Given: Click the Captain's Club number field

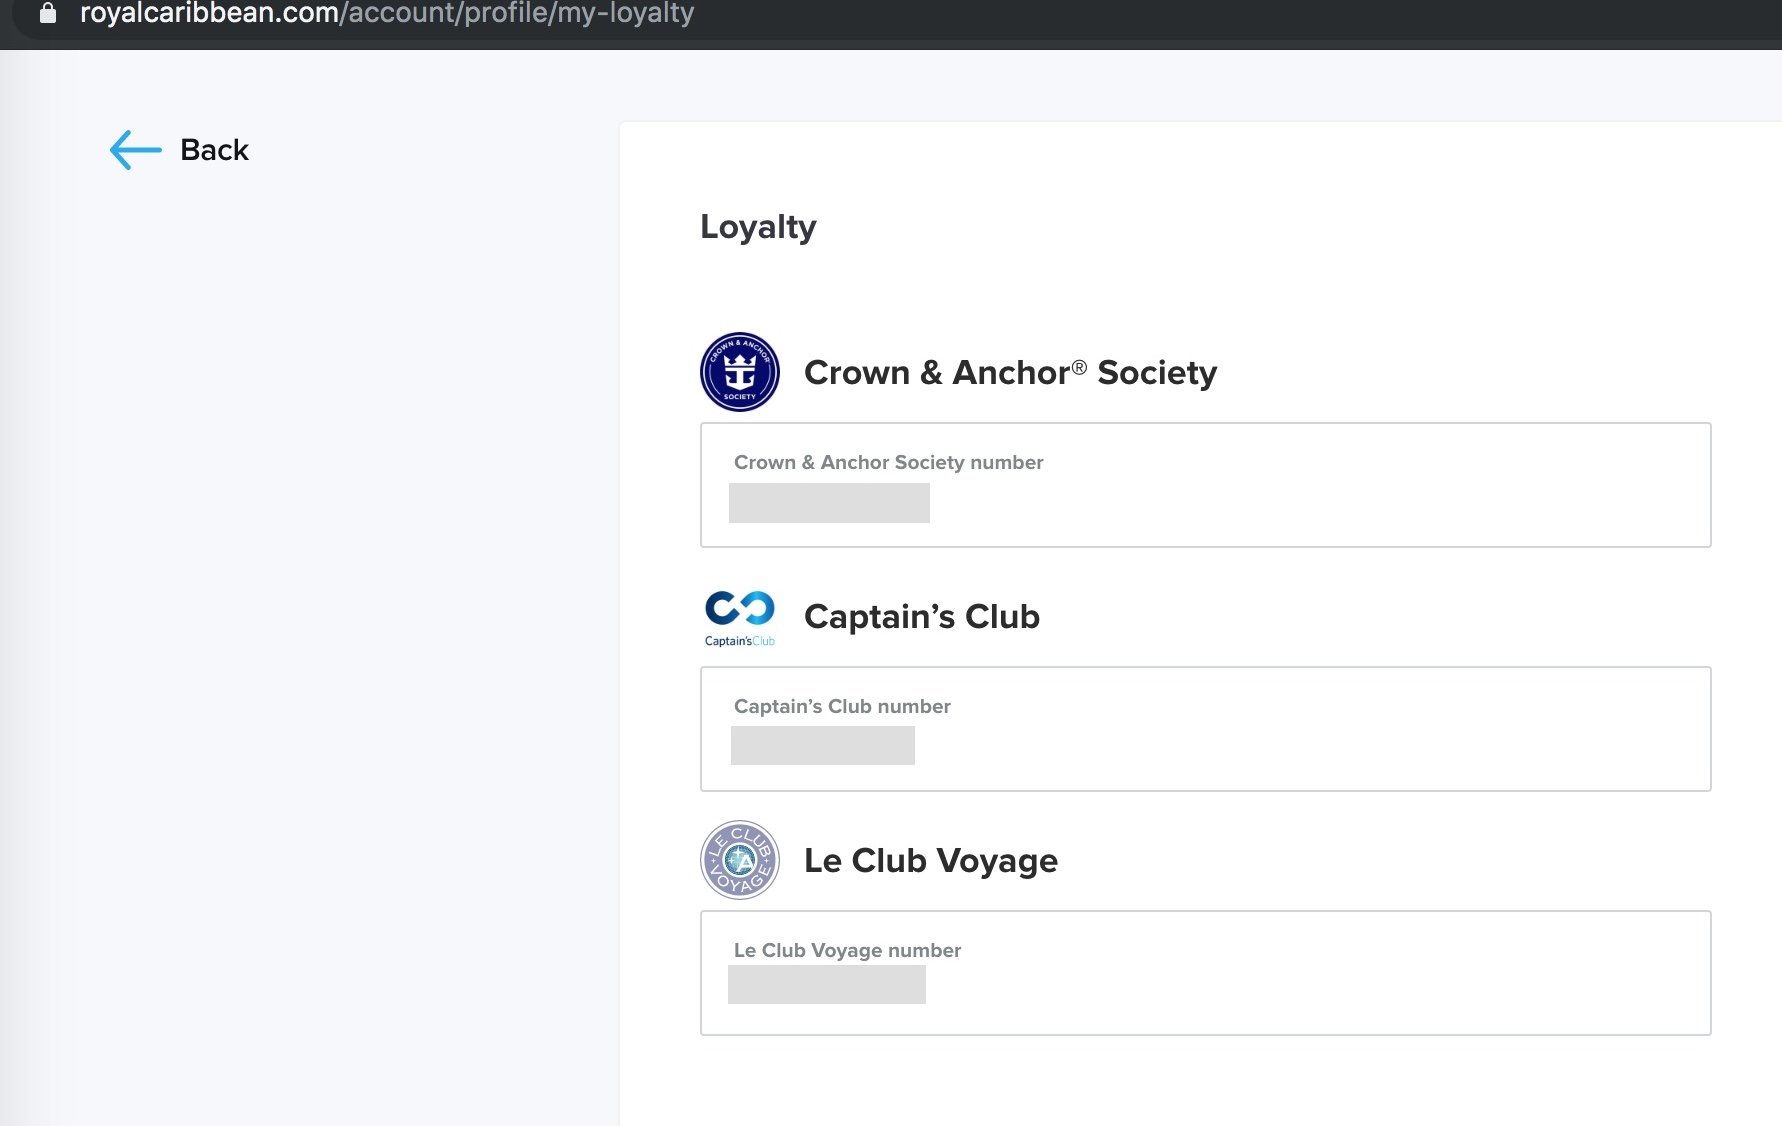Looking at the screenshot, I should 1206,729.
